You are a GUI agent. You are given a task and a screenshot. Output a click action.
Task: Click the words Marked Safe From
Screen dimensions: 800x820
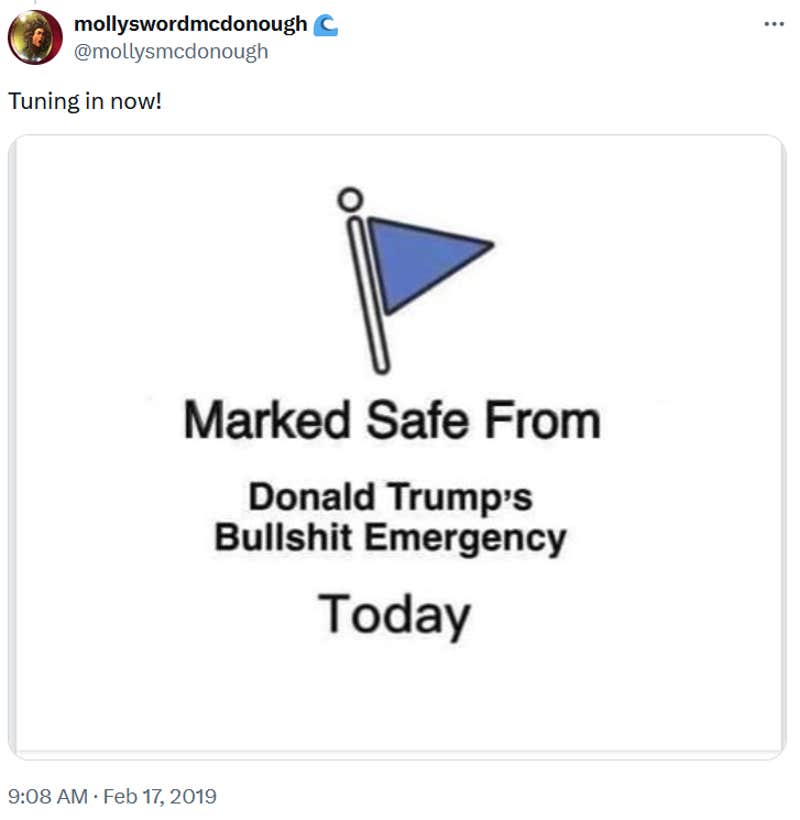(x=394, y=421)
